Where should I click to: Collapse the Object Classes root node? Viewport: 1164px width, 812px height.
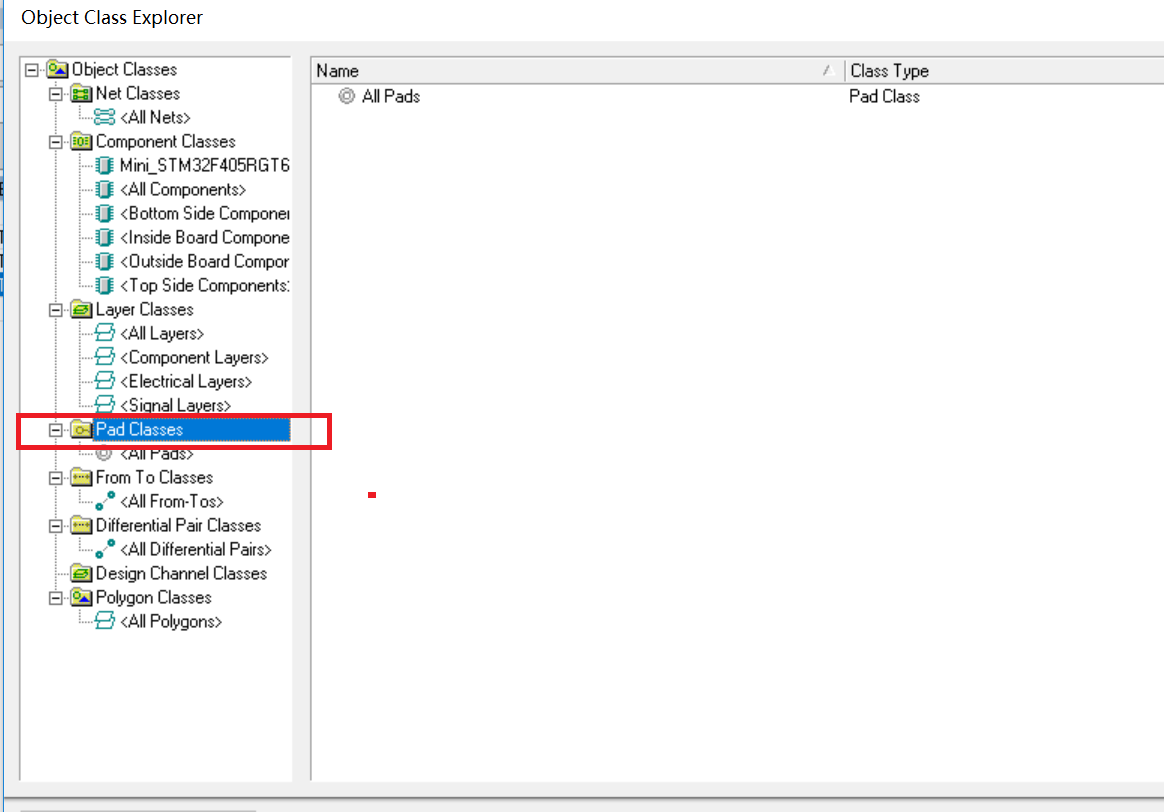coord(32,70)
